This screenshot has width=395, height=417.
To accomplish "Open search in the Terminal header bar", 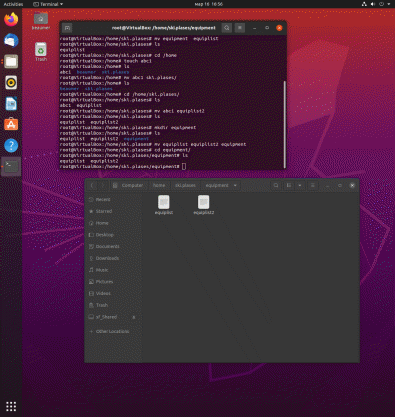I will click(227, 28).
